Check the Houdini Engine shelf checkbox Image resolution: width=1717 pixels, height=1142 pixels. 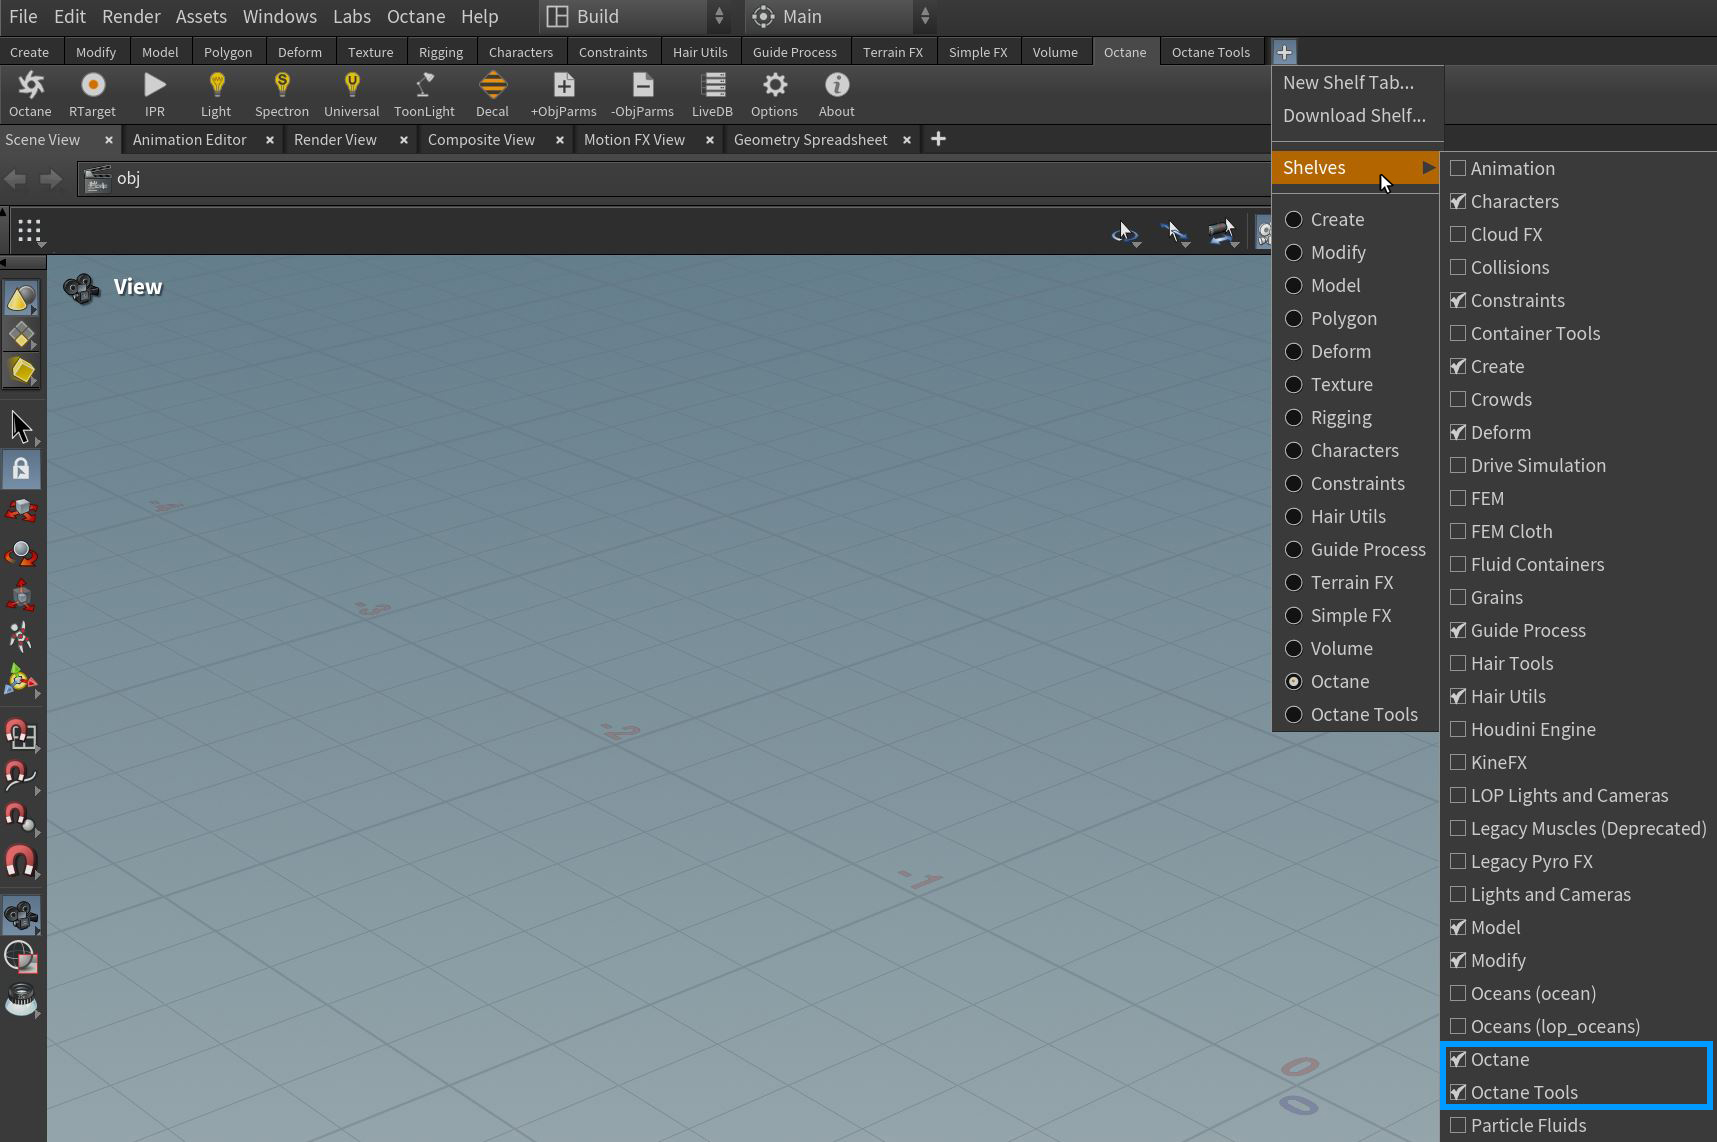[1458, 729]
